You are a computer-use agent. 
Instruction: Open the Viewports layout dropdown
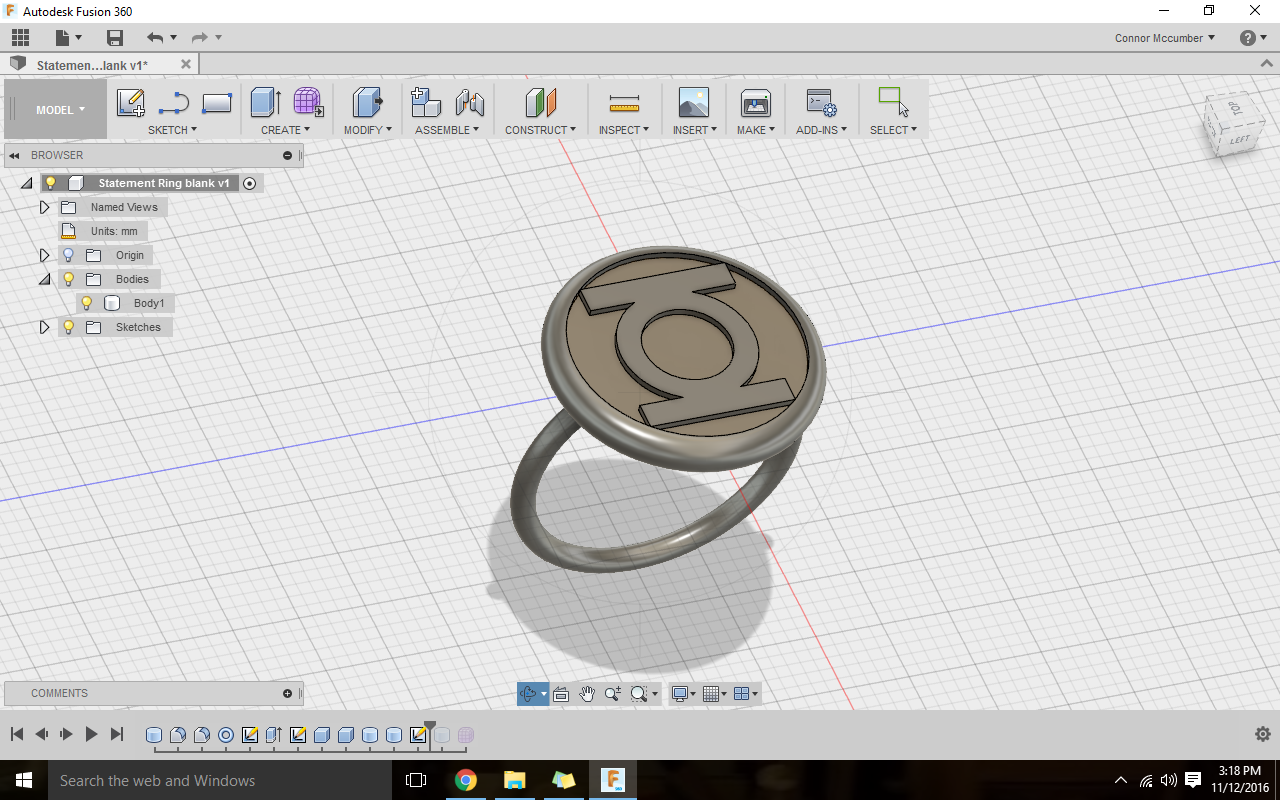pyautogui.click(x=746, y=694)
